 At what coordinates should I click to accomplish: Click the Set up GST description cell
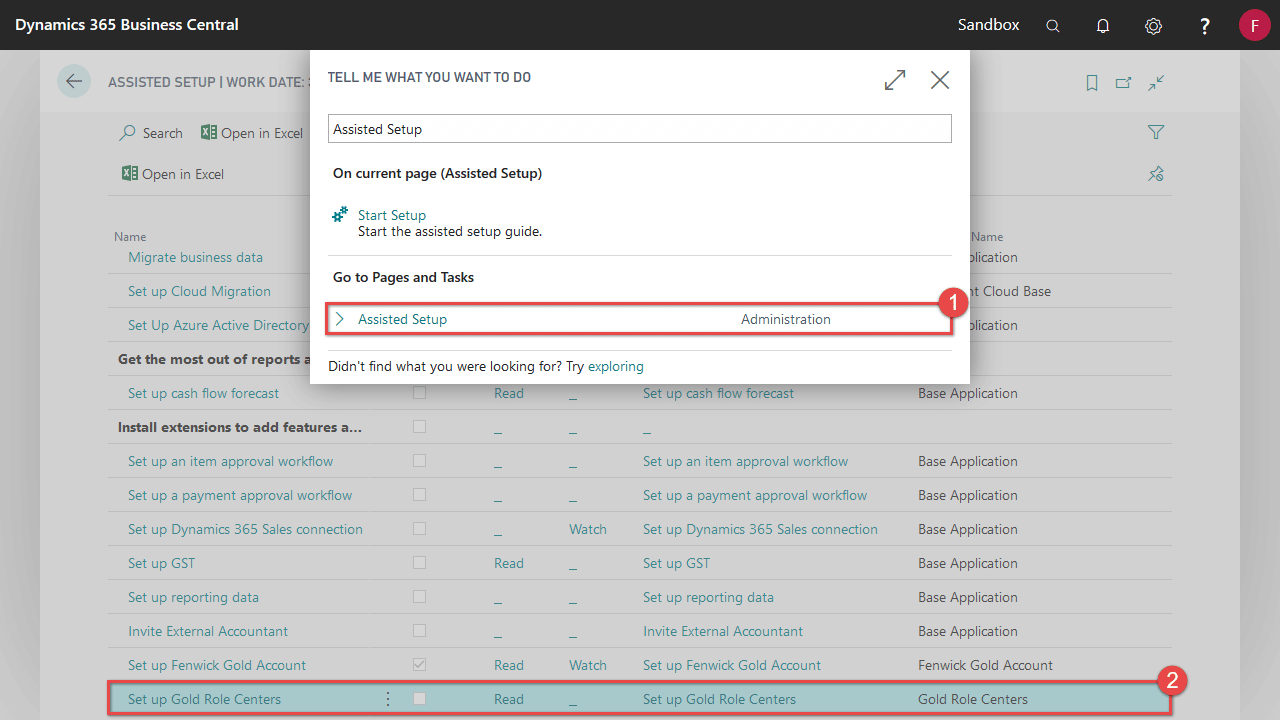point(676,563)
